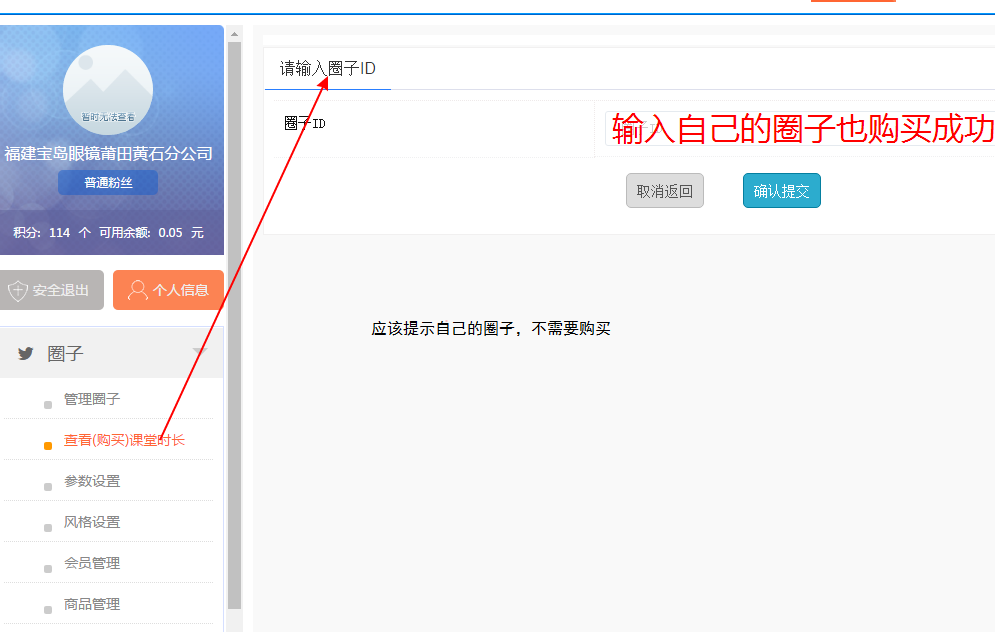Viewport: 995px width, 632px height.
Task: Click the gray bullet beside 商品管理
Action: [x=48, y=610]
